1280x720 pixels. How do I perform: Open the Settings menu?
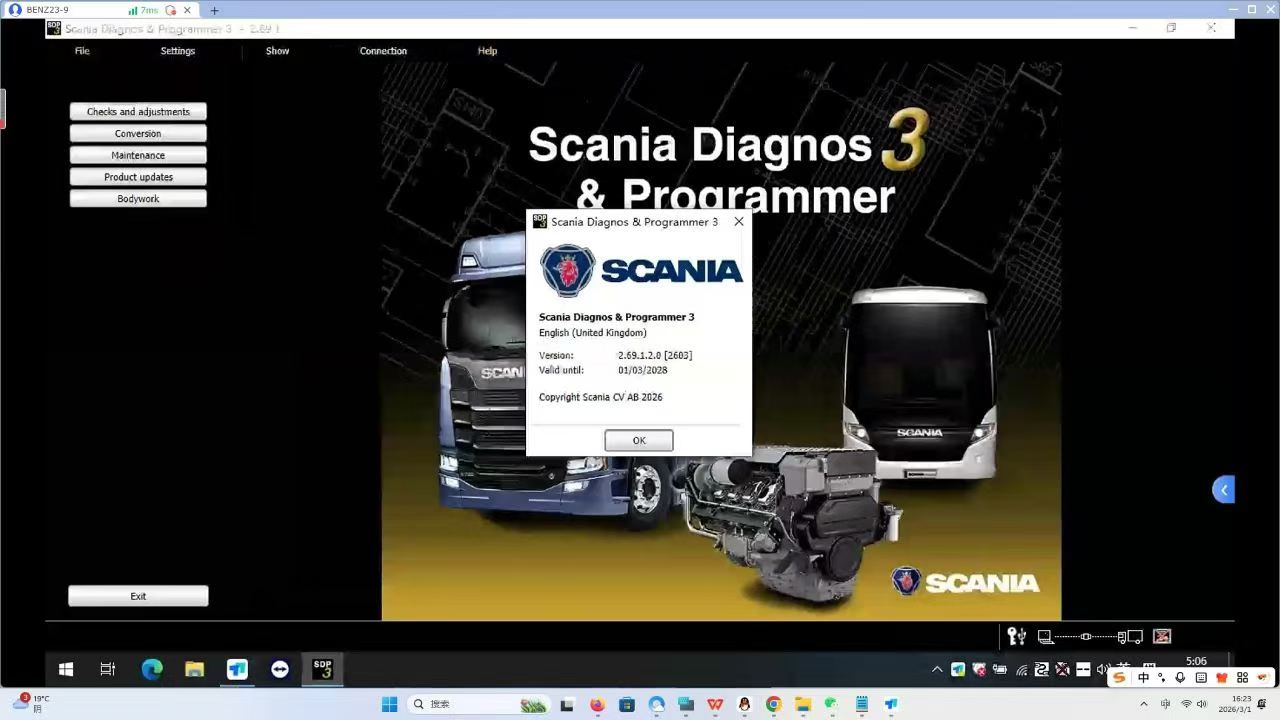click(178, 51)
